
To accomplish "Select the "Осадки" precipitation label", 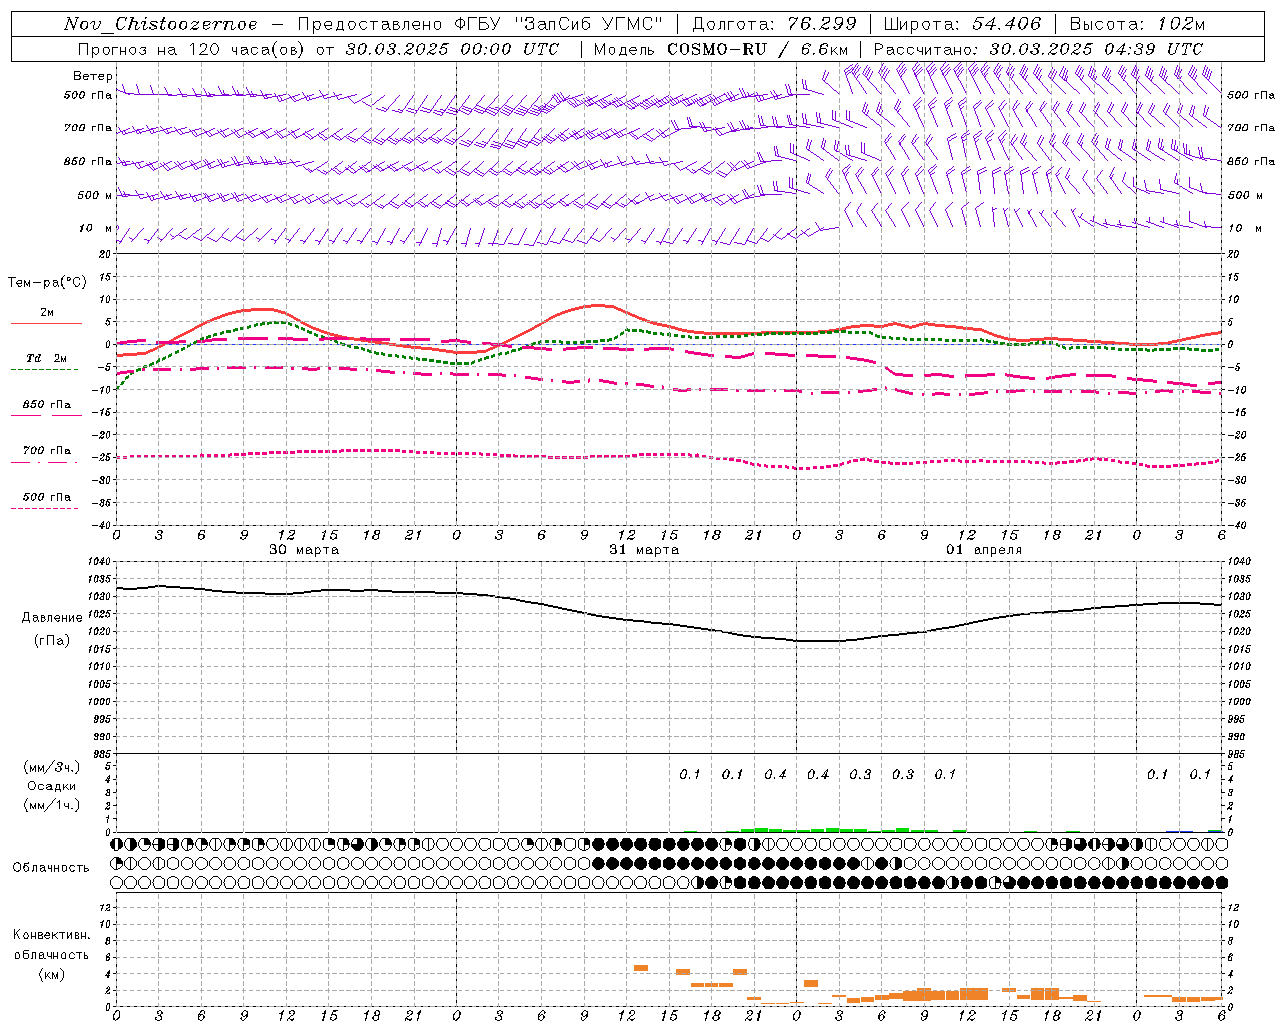I will 52,786.
